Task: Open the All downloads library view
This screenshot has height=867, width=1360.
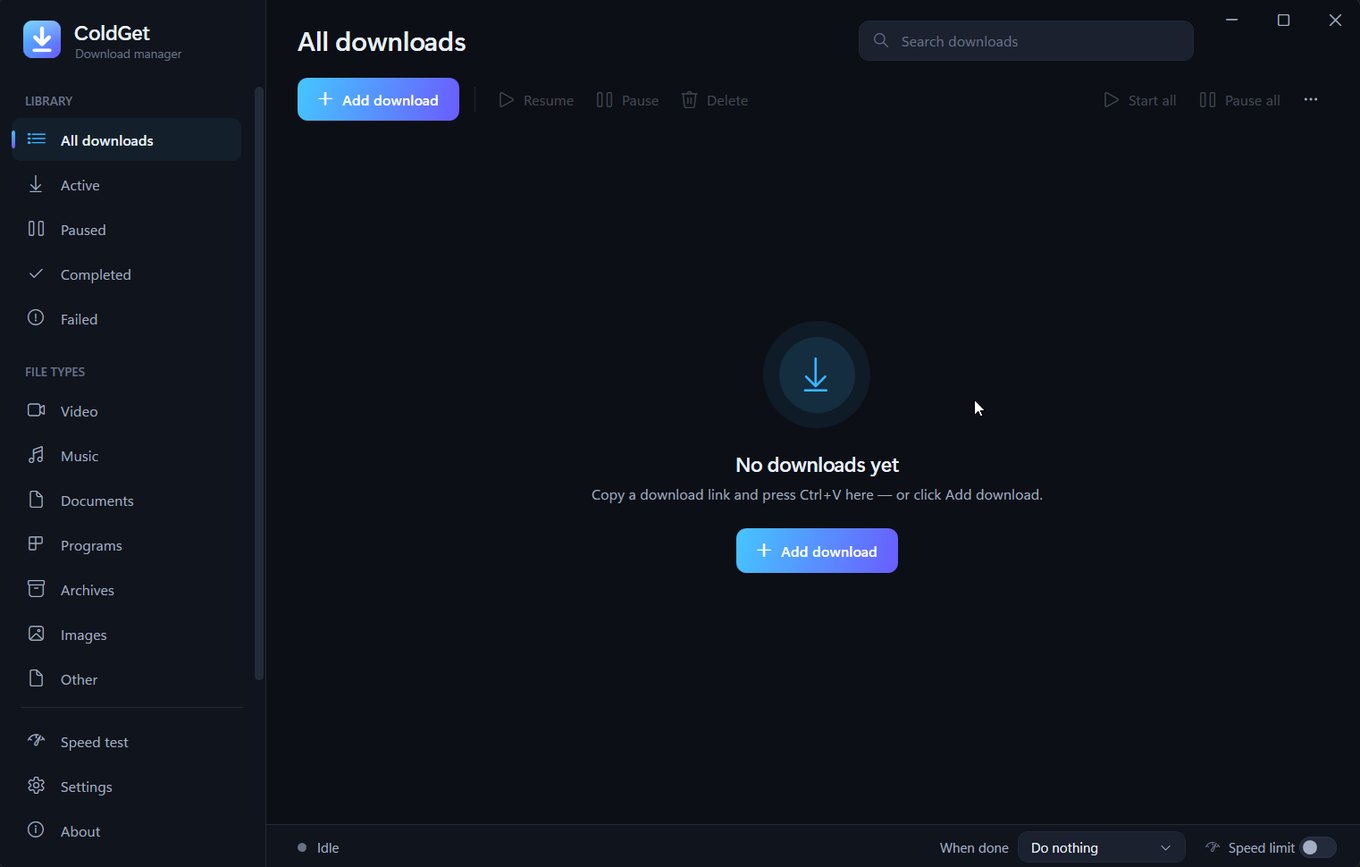Action: click(127, 140)
